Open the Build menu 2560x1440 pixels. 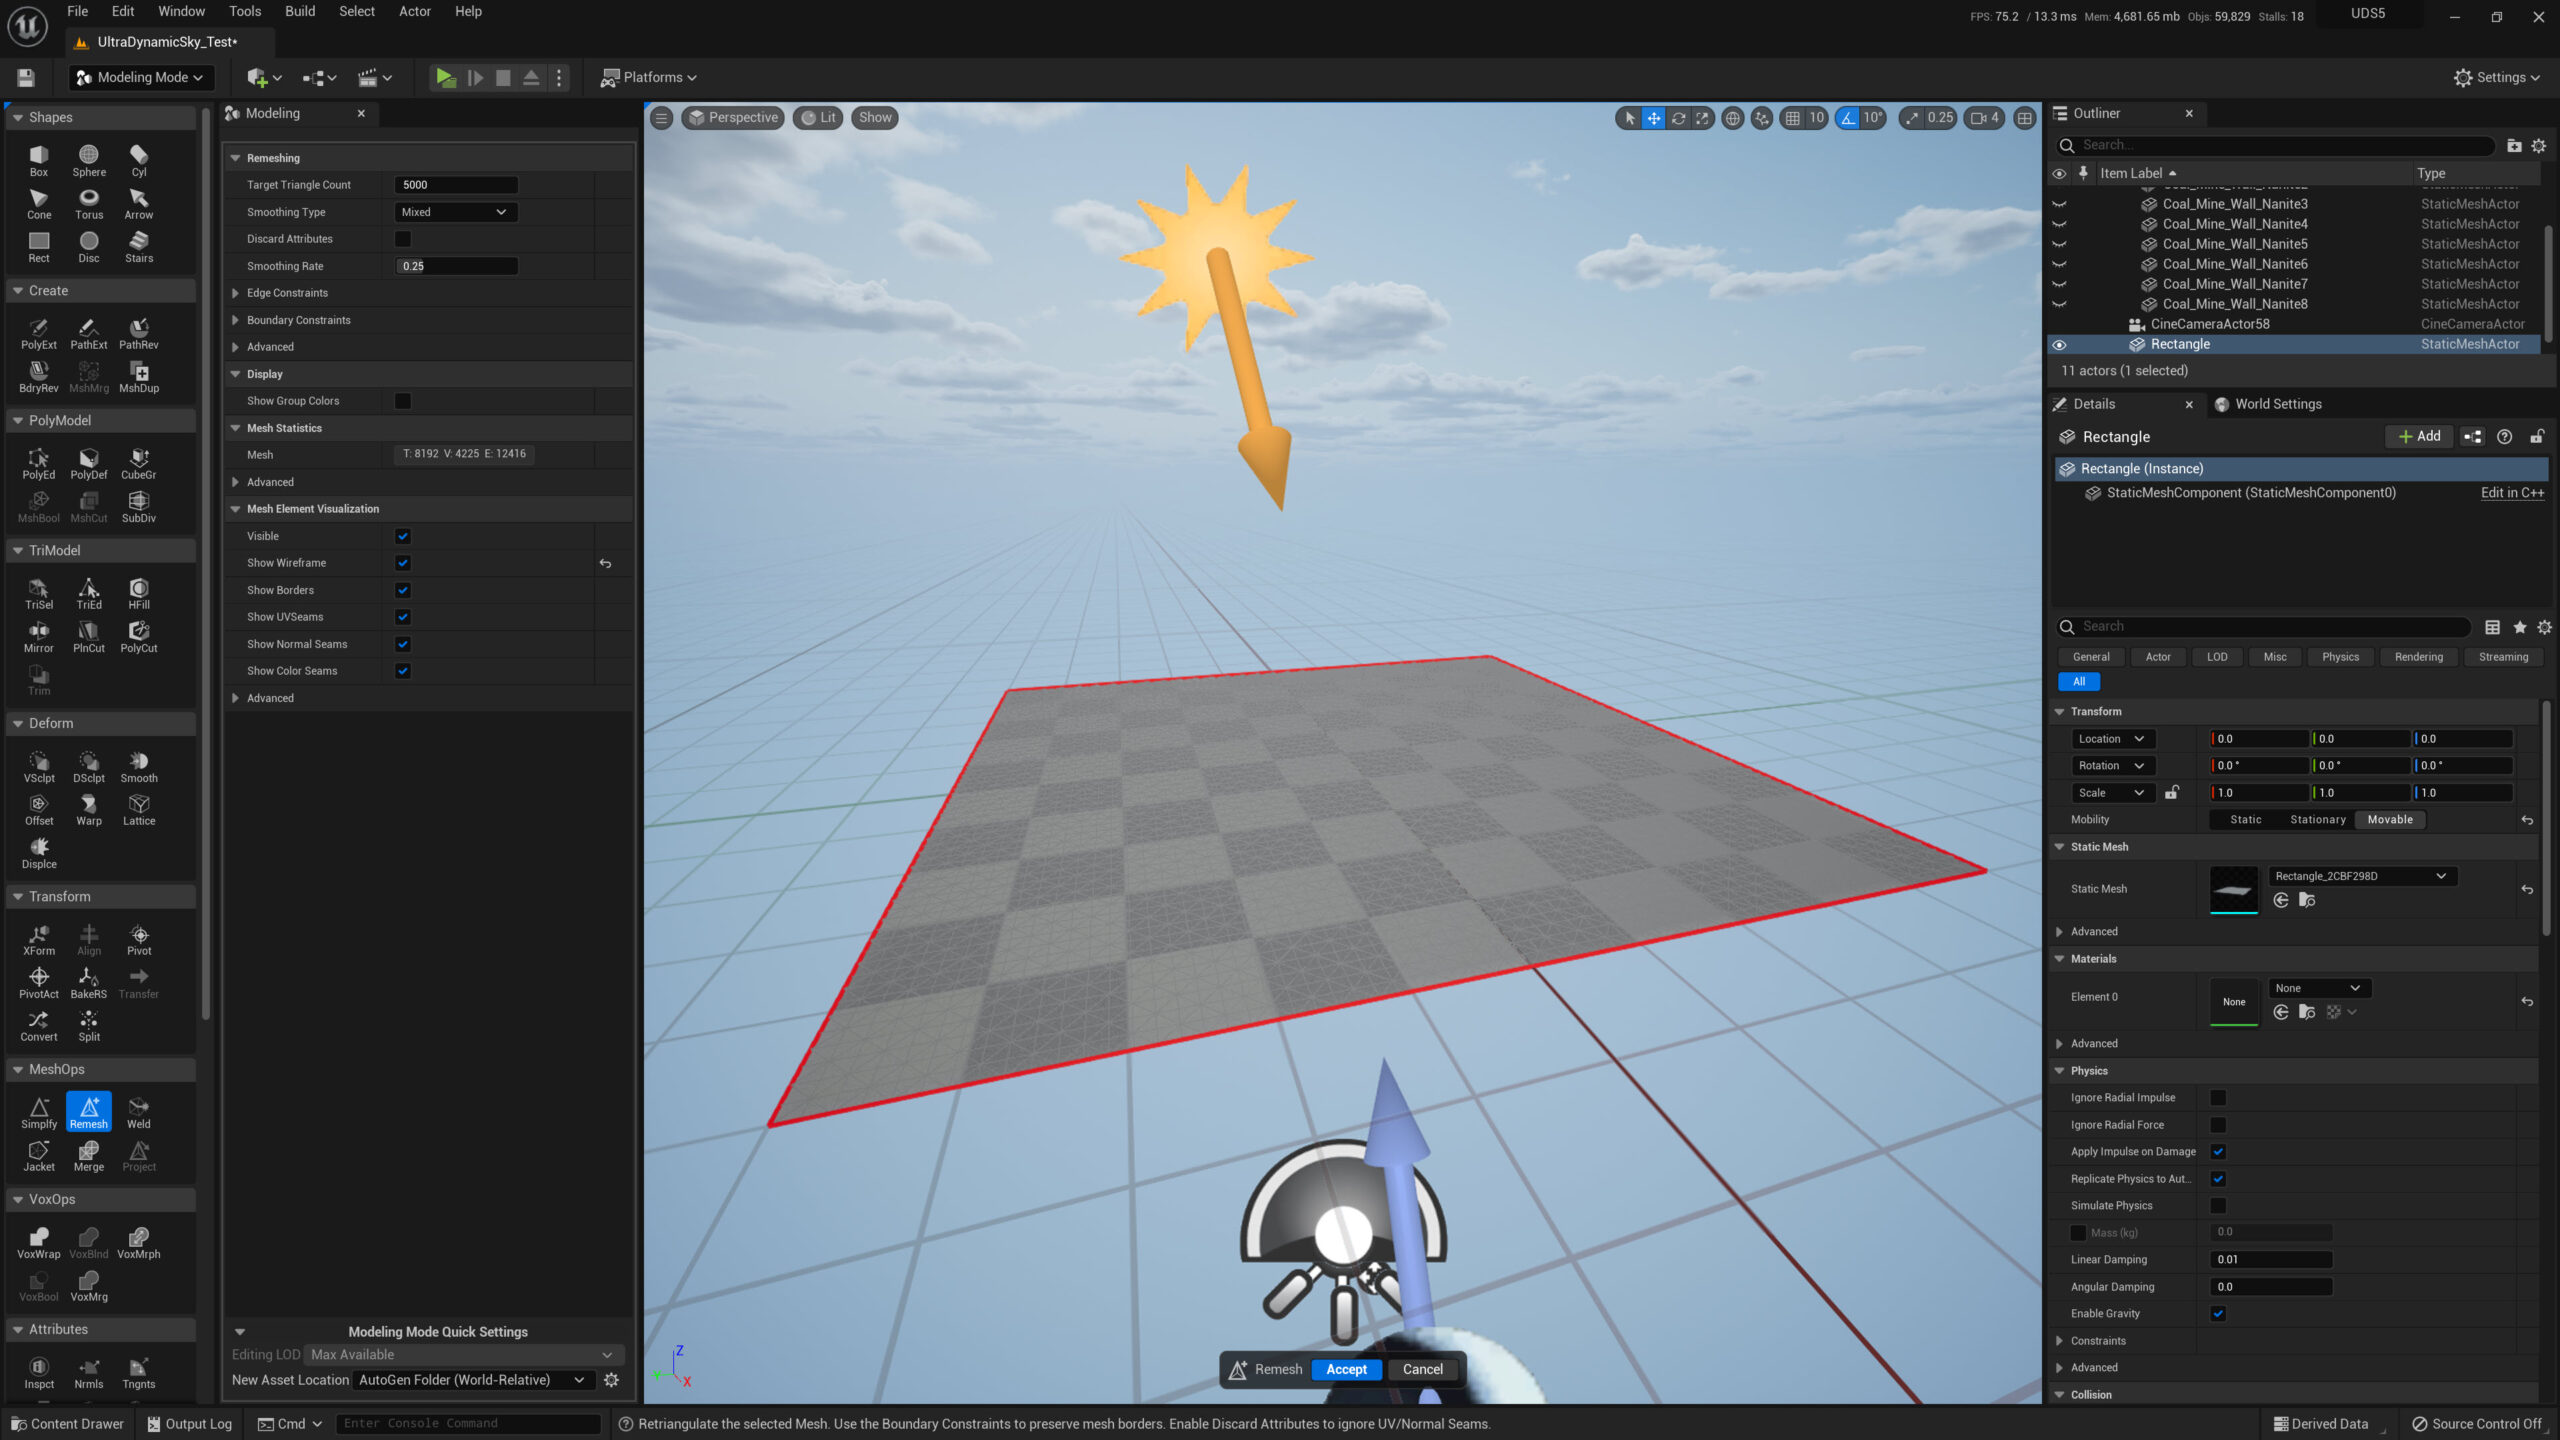(299, 11)
